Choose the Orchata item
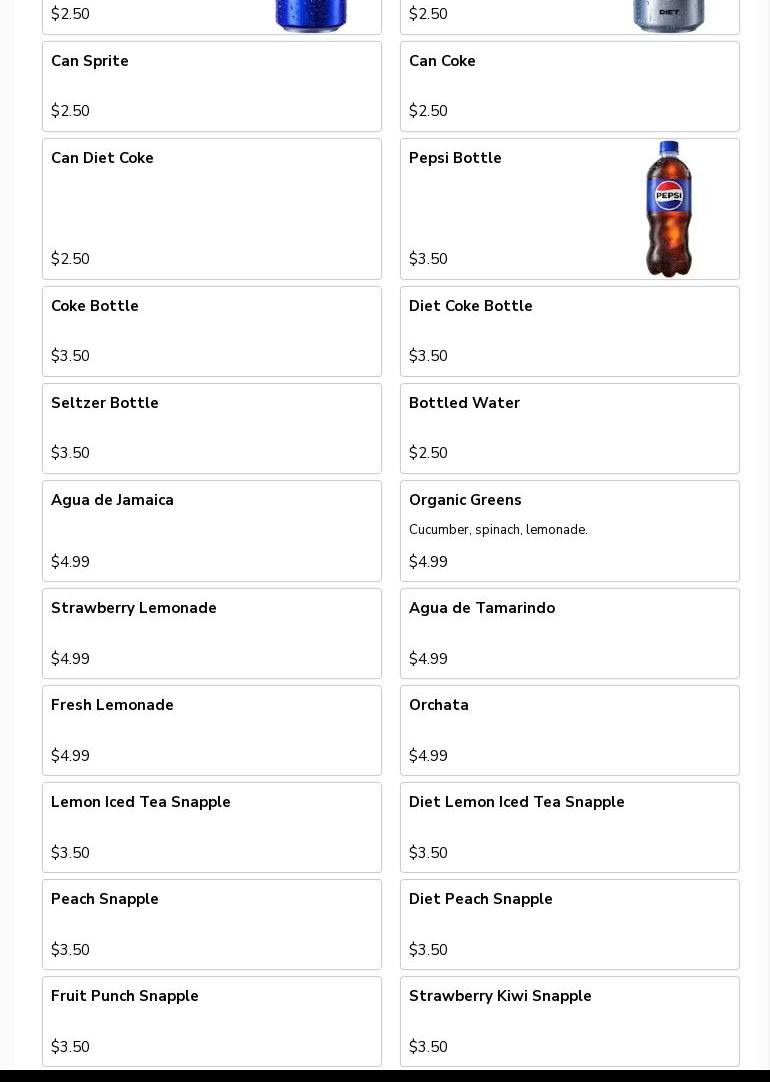770x1082 pixels. click(570, 730)
